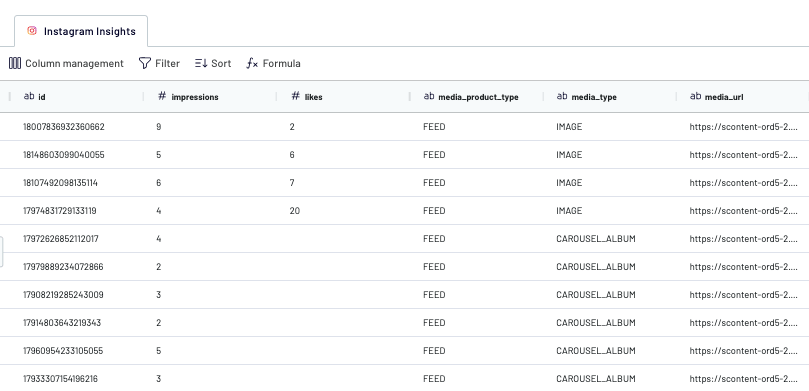Open the Sort option
This screenshot has height=391, width=809.
[x=213, y=63]
